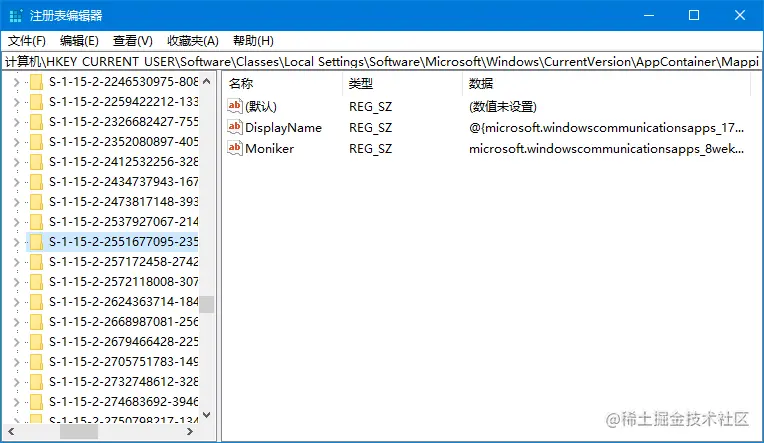Open the 收藏夹(A) menu
Image resolution: width=764 pixels, height=443 pixels.
coord(192,41)
